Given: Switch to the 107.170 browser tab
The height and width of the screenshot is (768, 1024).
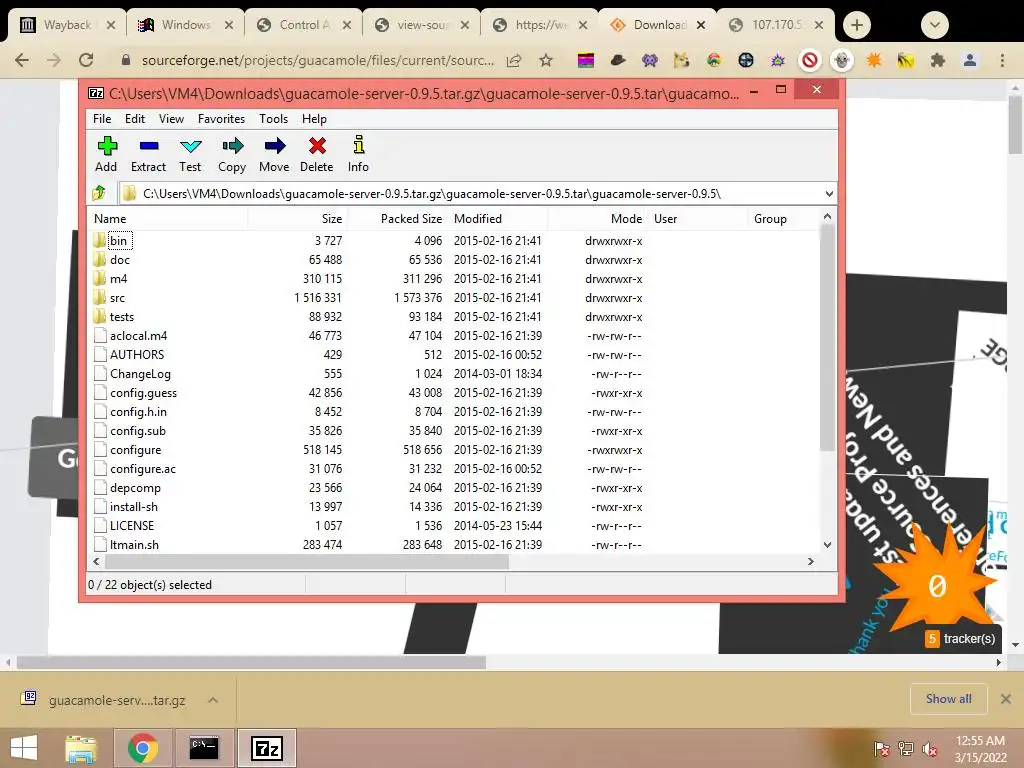Looking at the screenshot, I should point(775,25).
